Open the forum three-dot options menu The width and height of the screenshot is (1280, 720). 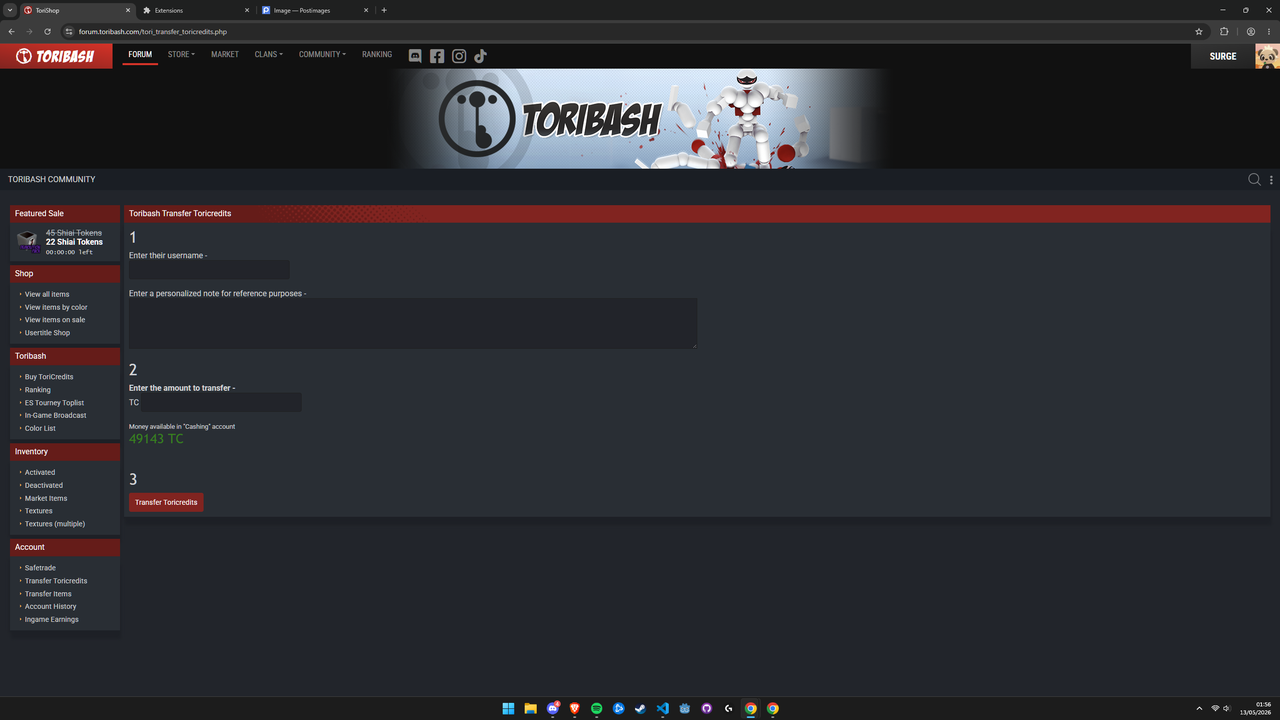point(1271,180)
